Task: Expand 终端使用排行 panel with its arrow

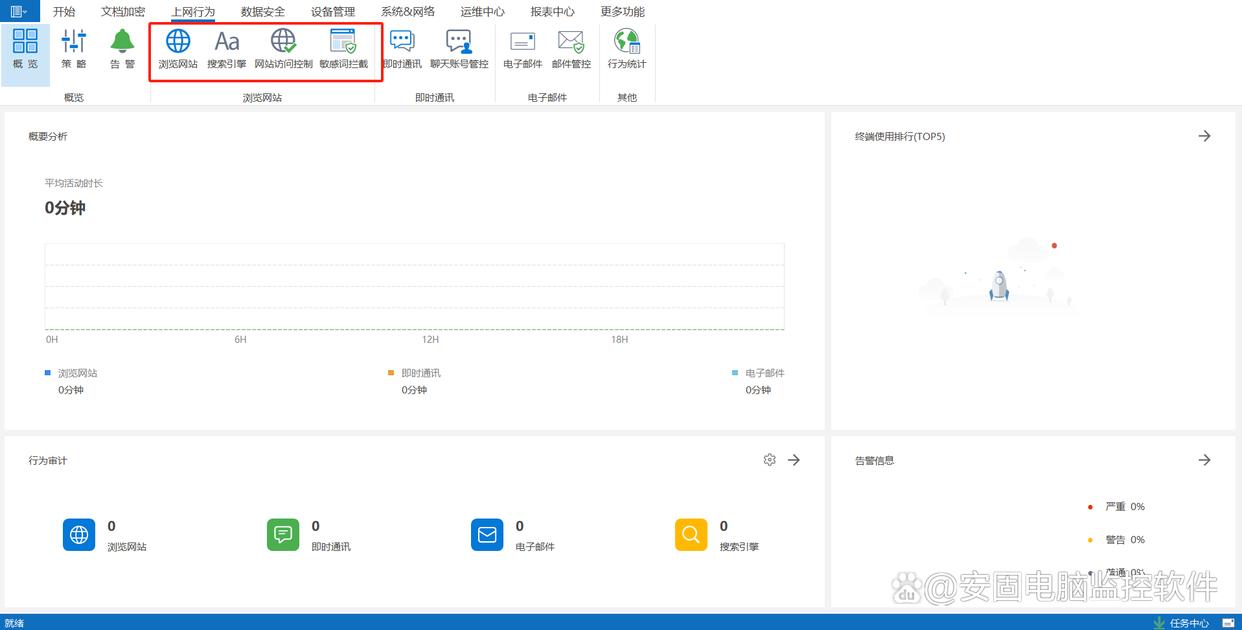Action: tap(1204, 136)
